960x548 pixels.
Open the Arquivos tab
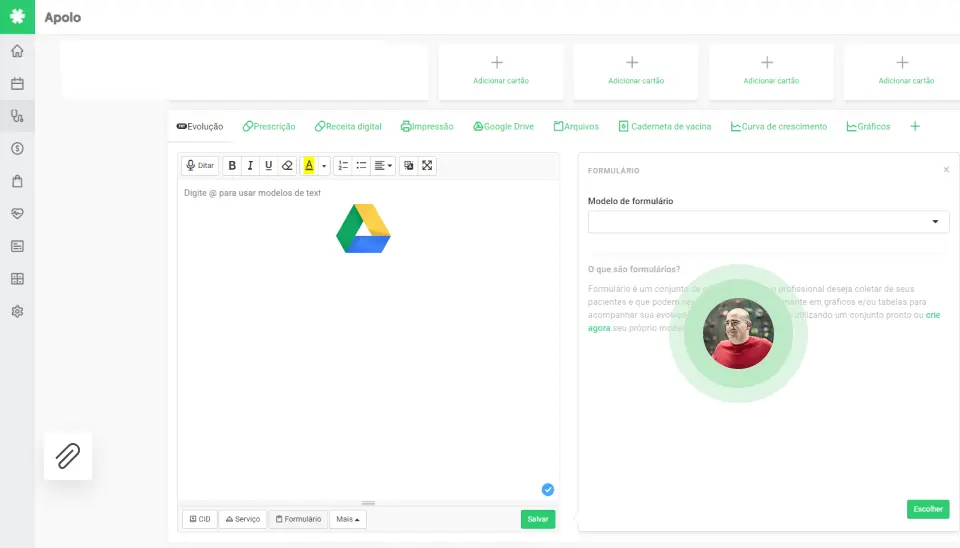[x=576, y=126]
